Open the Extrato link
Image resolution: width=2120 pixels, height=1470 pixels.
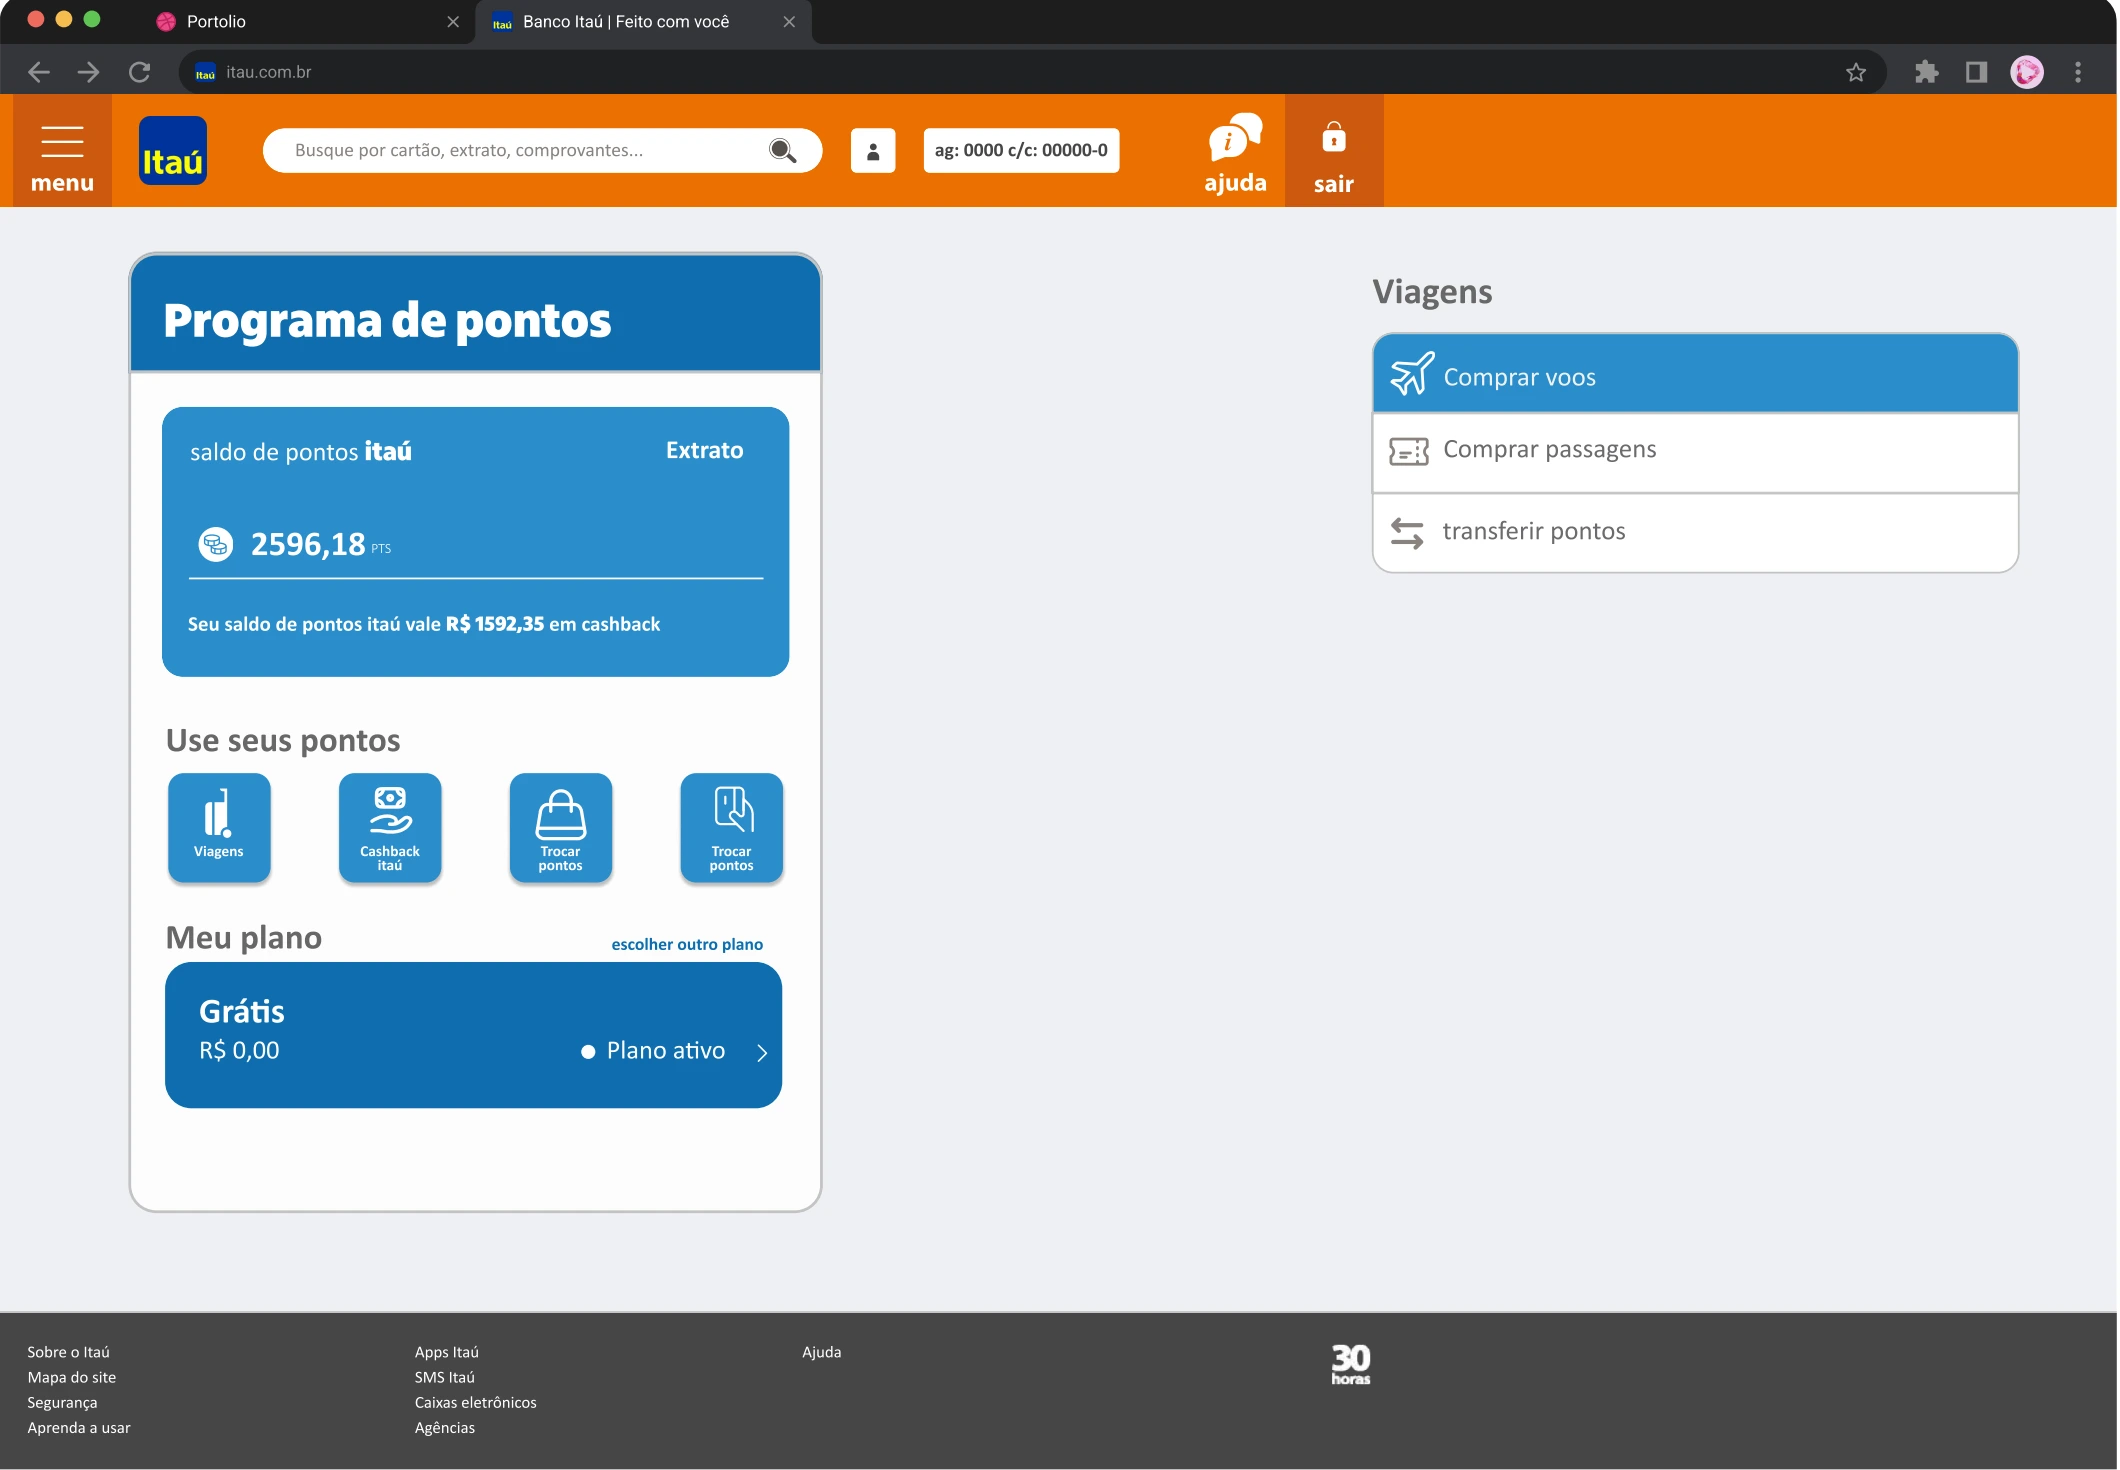point(704,451)
